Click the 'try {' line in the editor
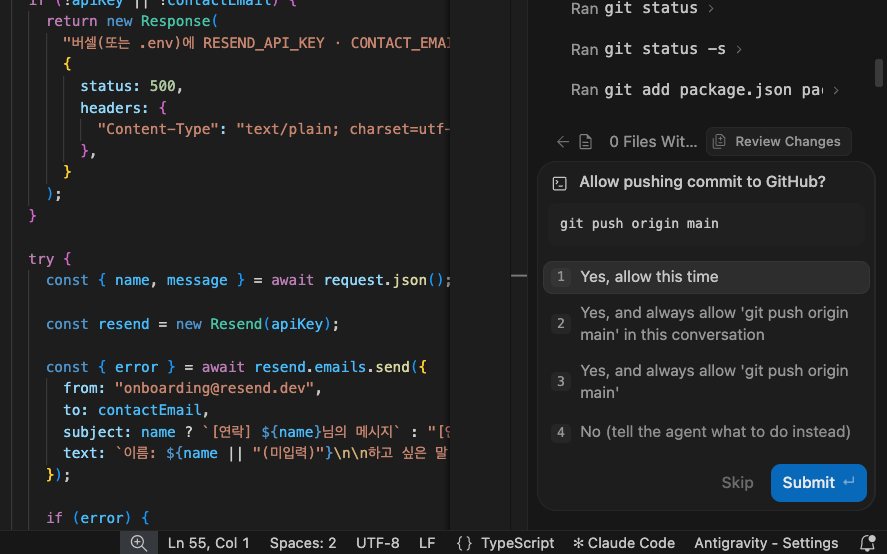This screenshot has width=887, height=554. [x=50, y=259]
